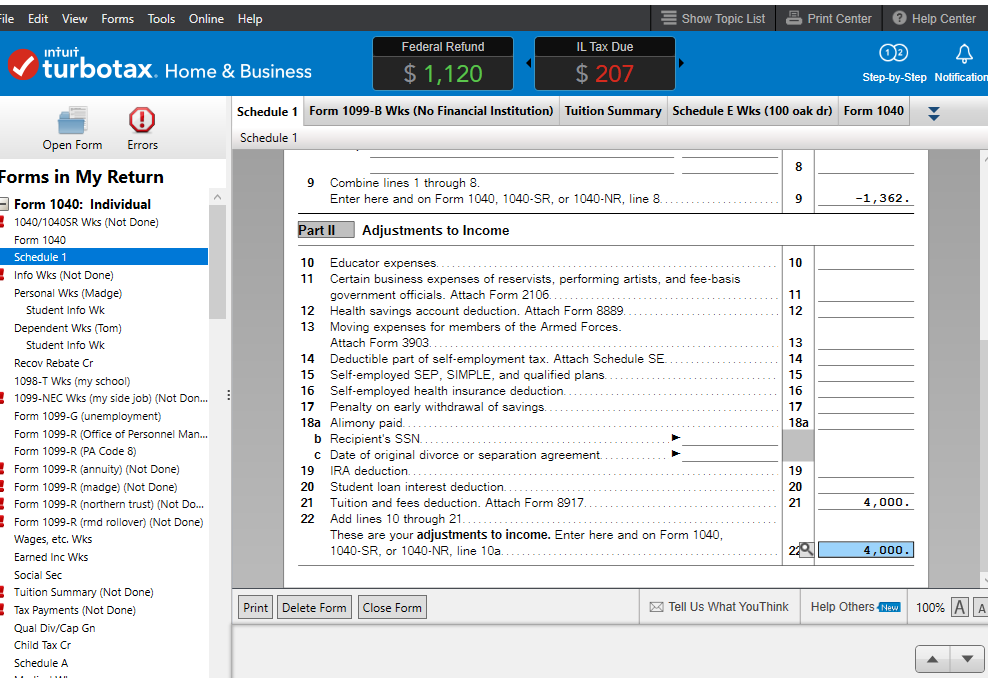The width and height of the screenshot is (988, 678).
Task: Switch to Schedule E Wks tab
Action: click(752, 111)
